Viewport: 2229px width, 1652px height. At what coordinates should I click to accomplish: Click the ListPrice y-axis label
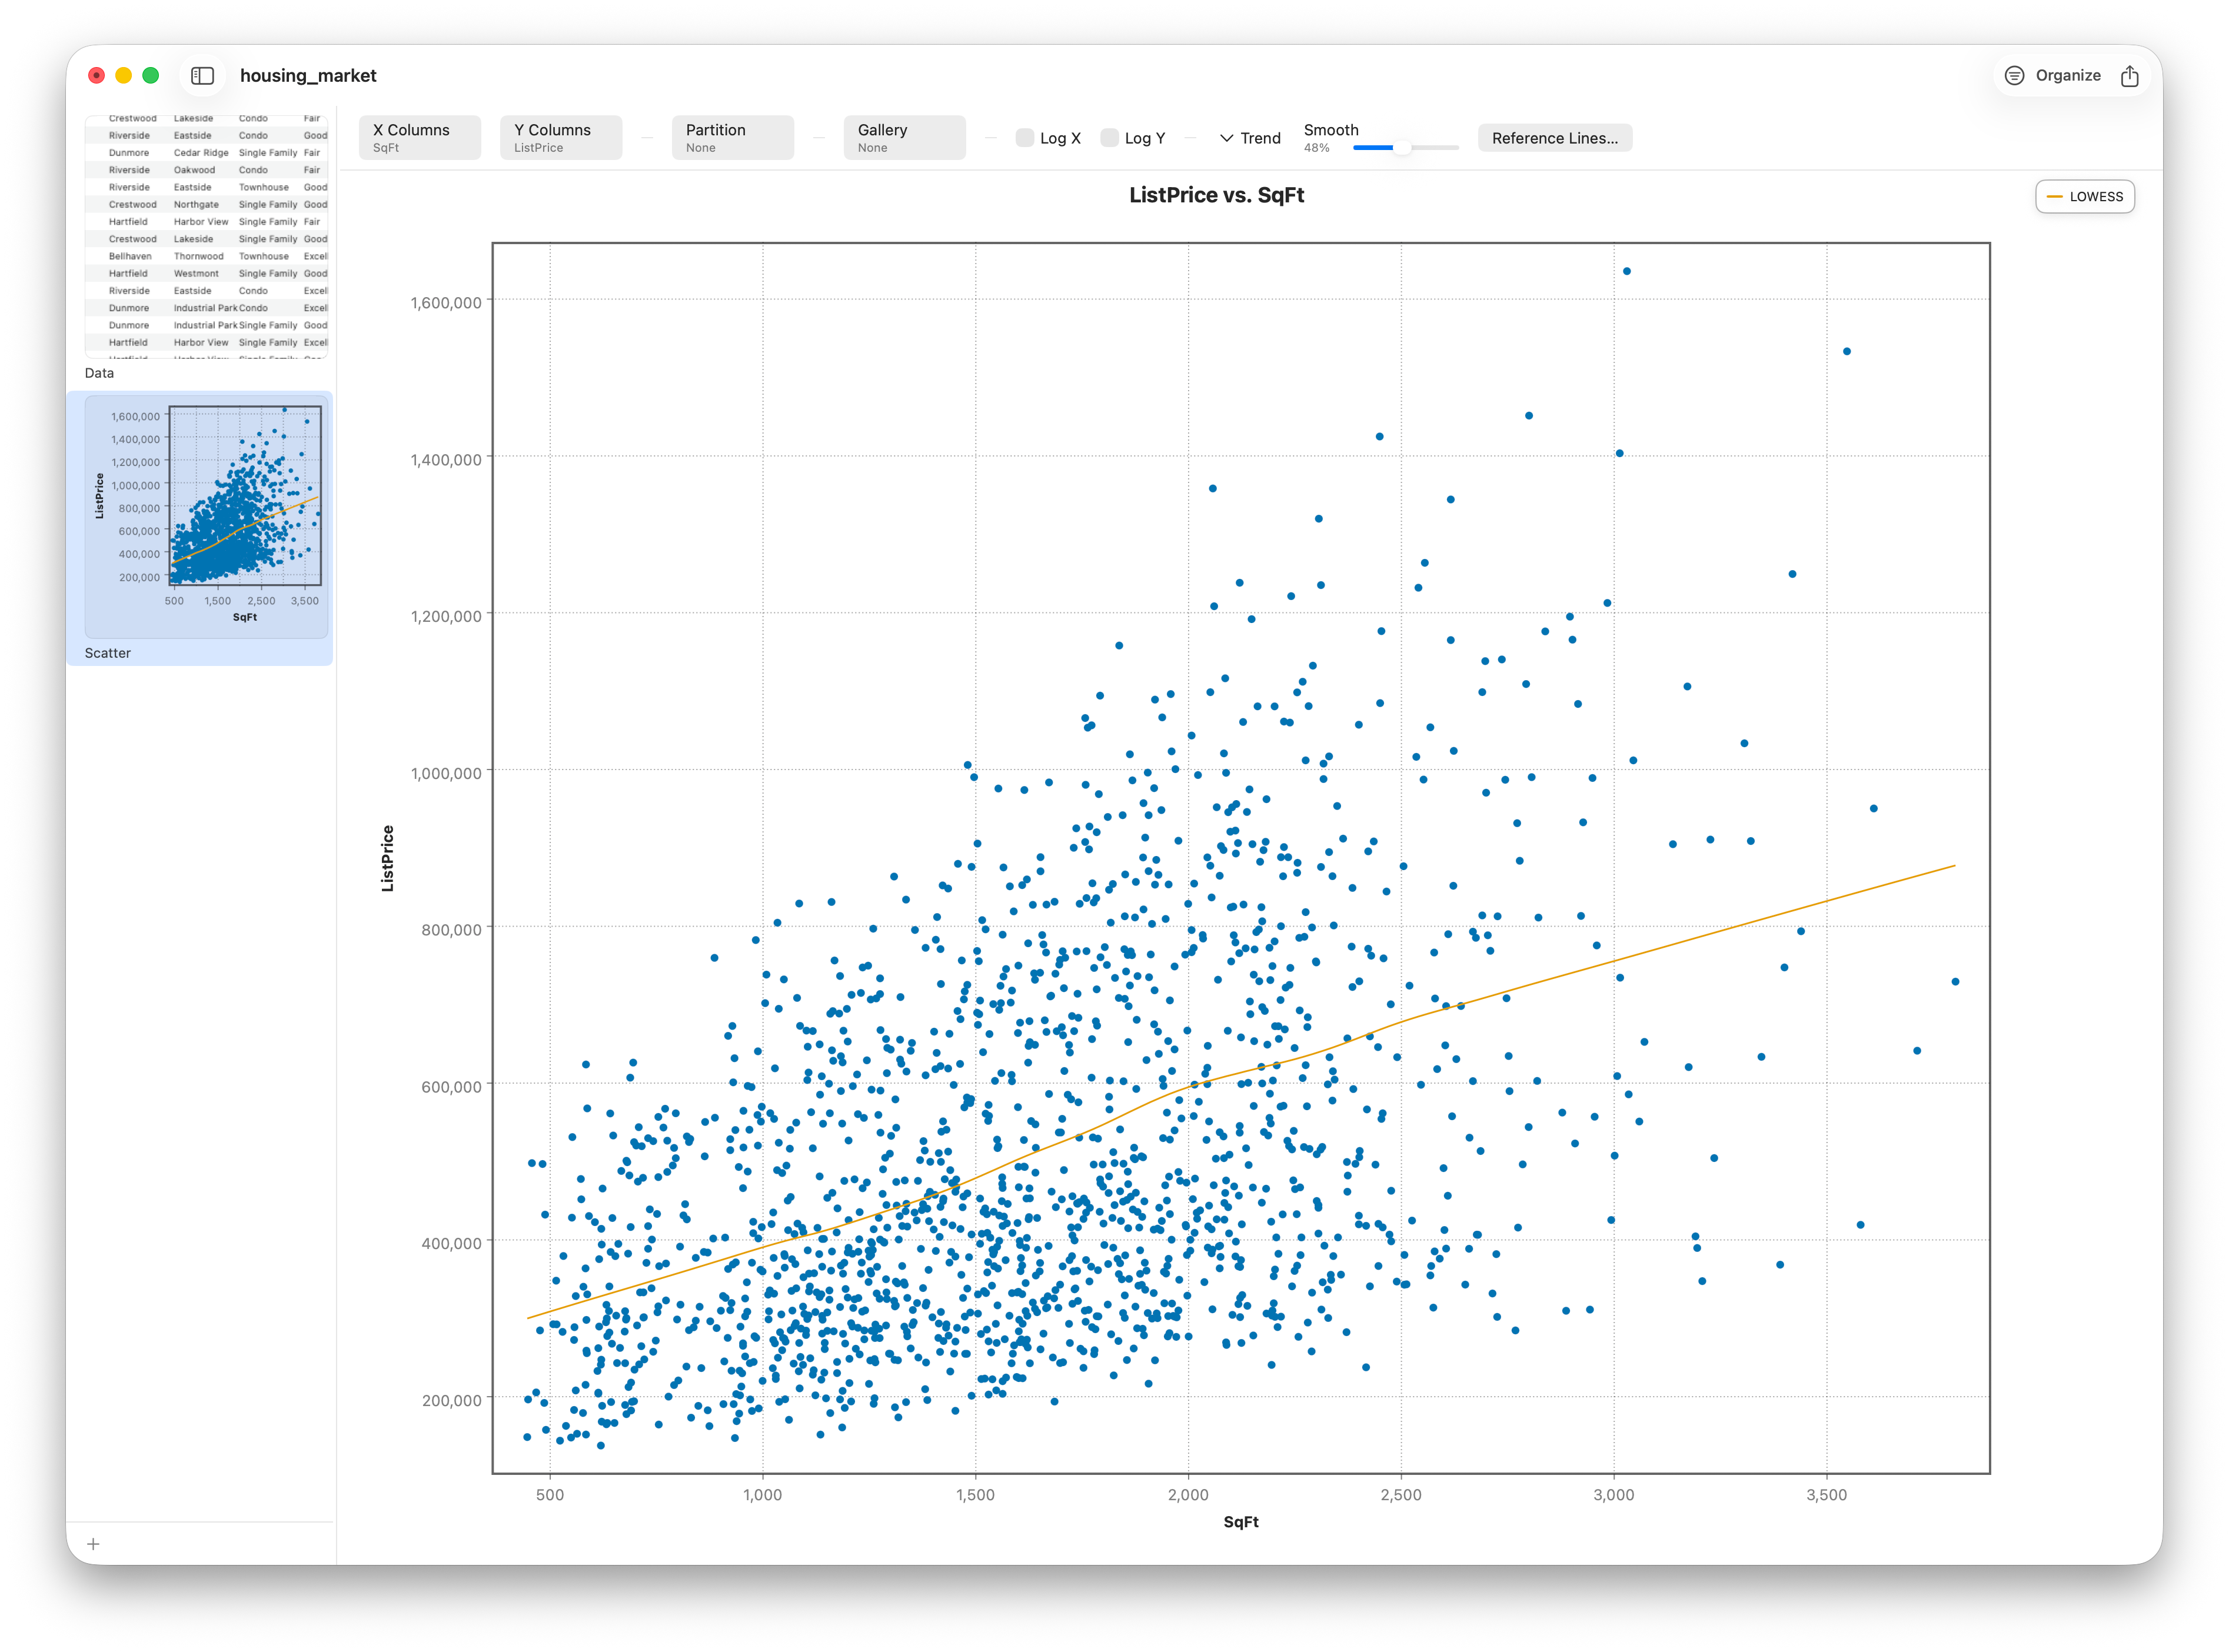(388, 858)
